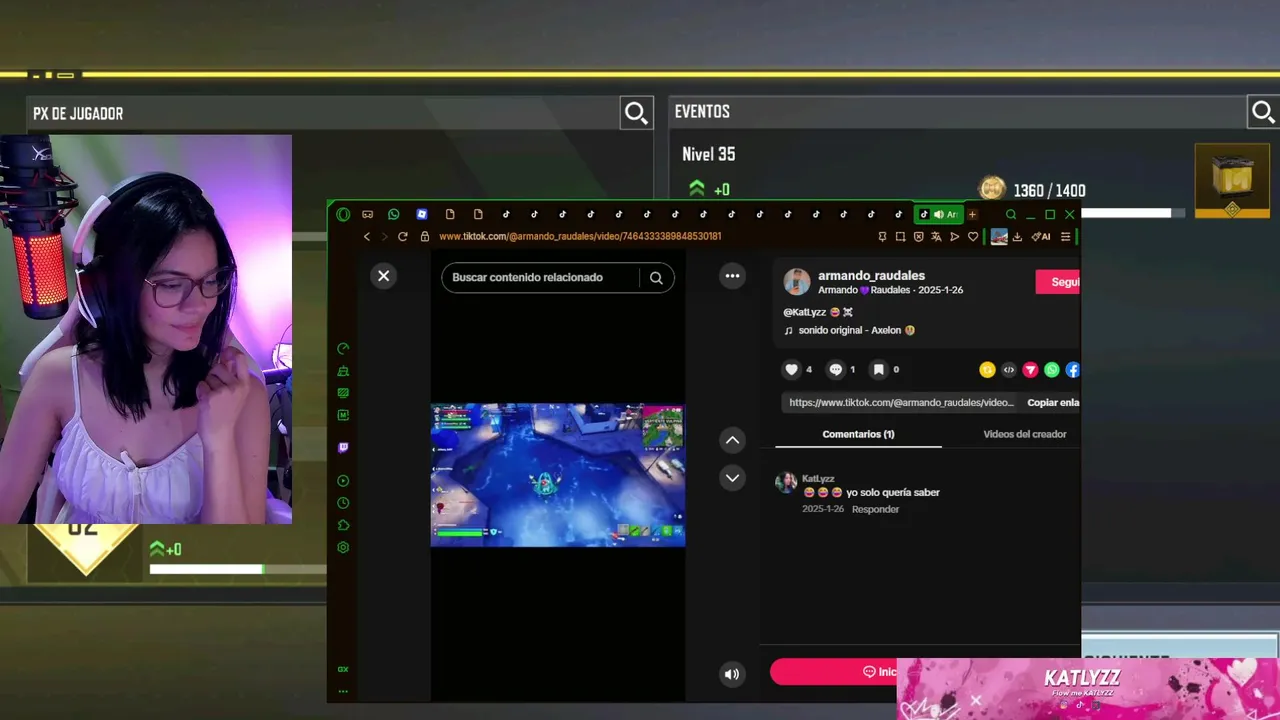
Task: Share the video to Facebook
Action: click(x=1073, y=370)
